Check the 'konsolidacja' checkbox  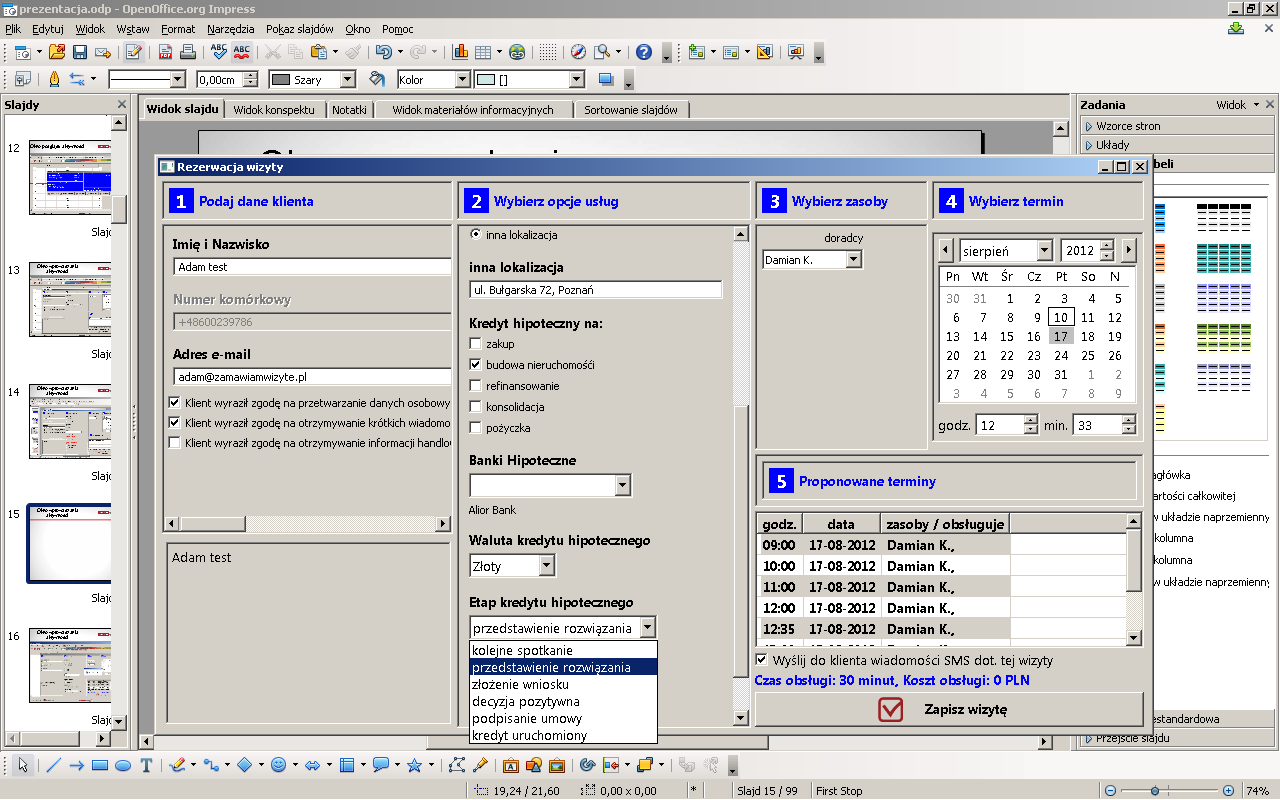point(475,407)
